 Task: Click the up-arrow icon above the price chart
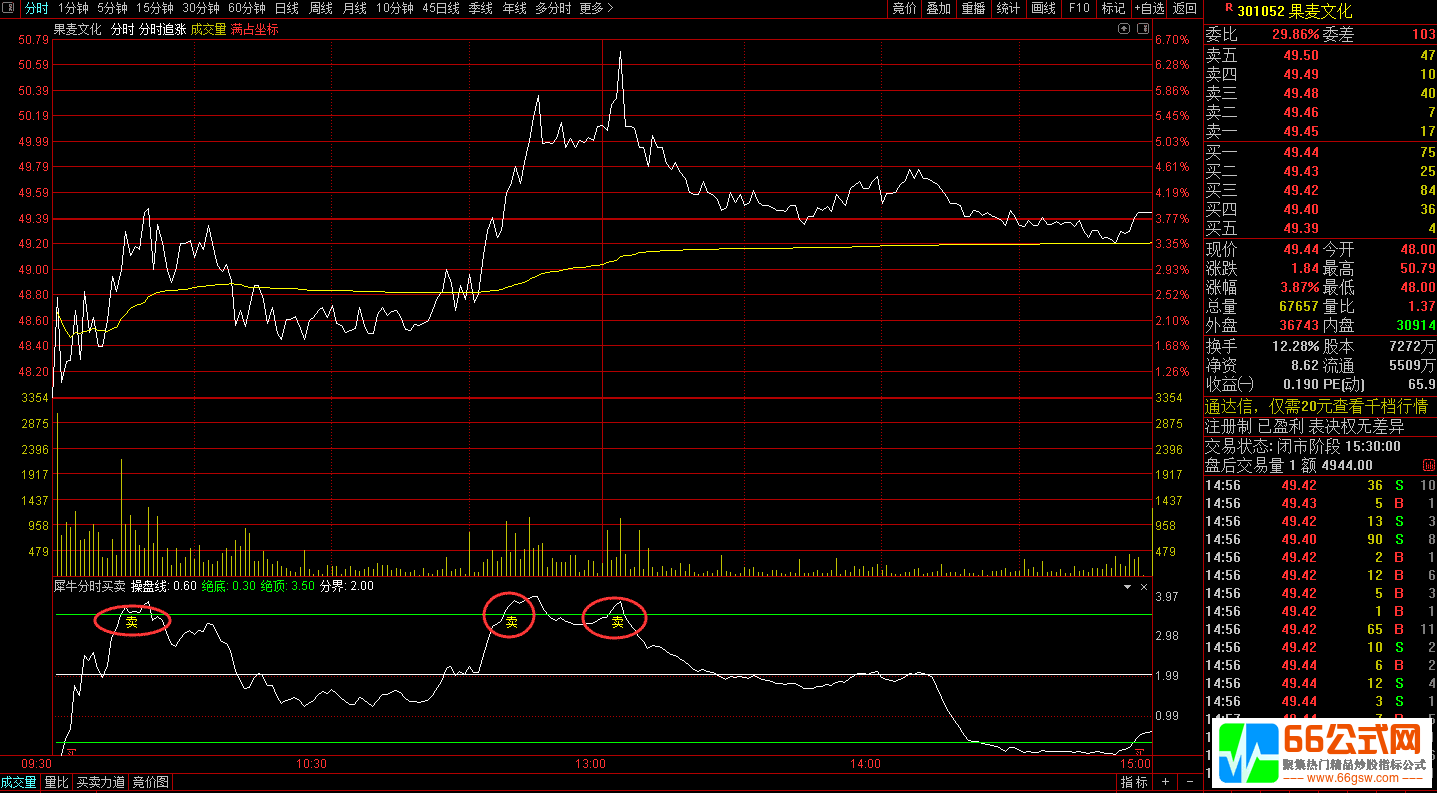(x=1124, y=30)
